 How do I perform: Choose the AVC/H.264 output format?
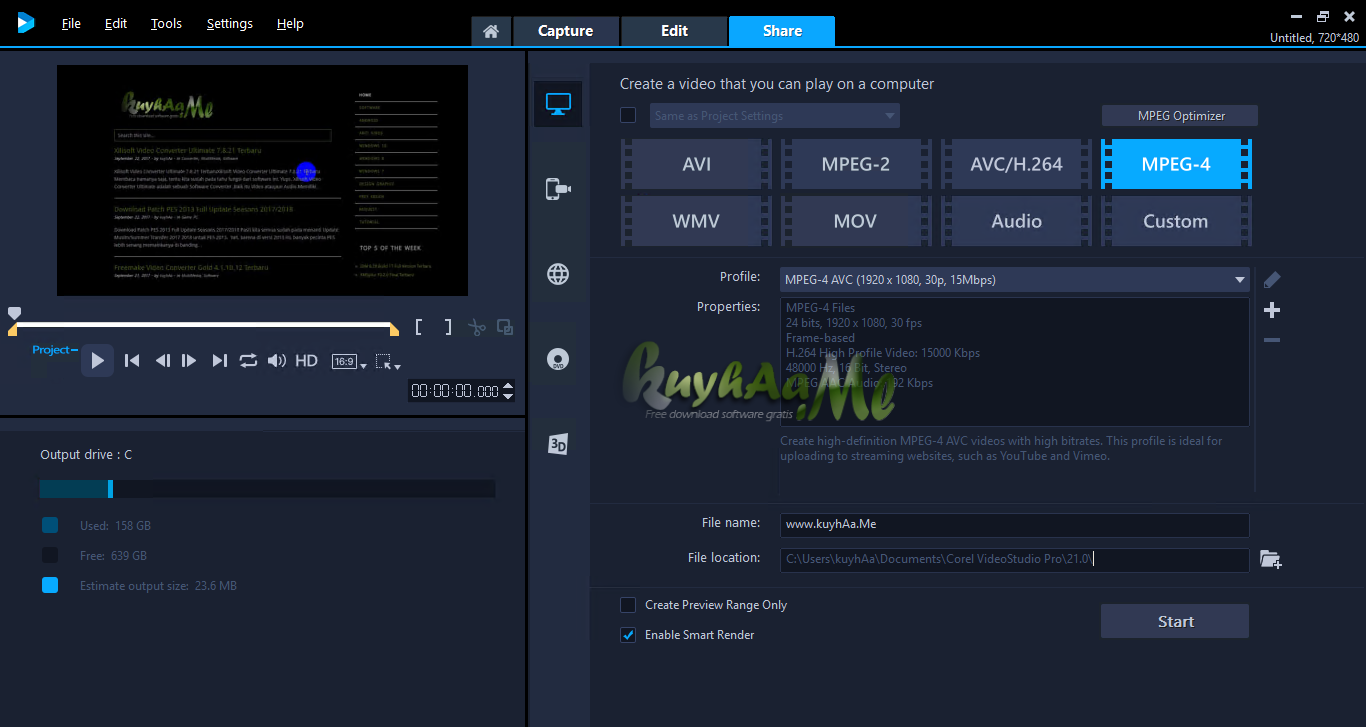click(1016, 164)
